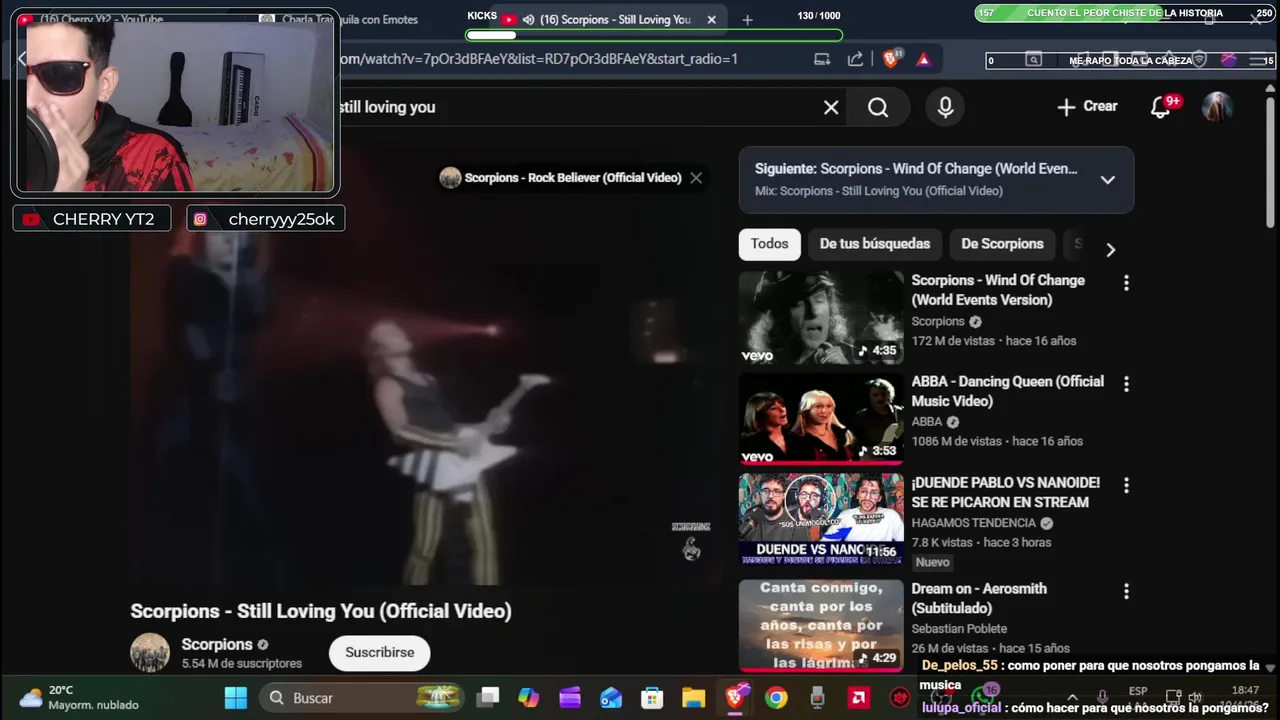Open ABBA Dancing Queen video title
The width and height of the screenshot is (1280, 720).
1008,391
